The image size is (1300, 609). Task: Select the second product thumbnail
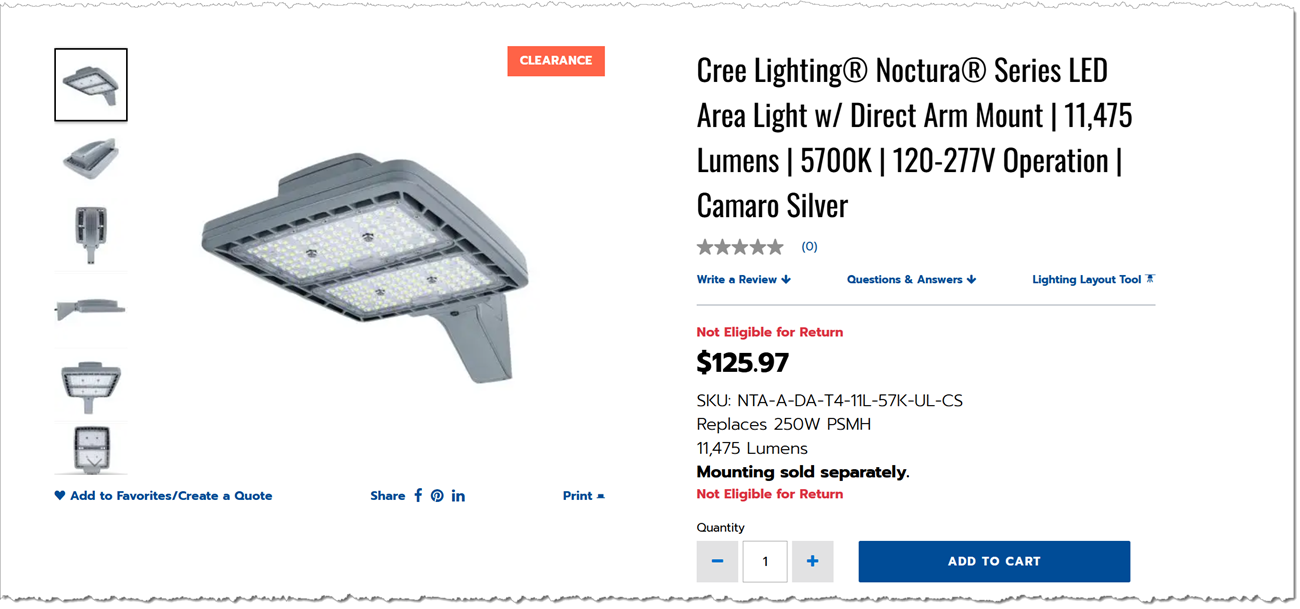coord(91,159)
